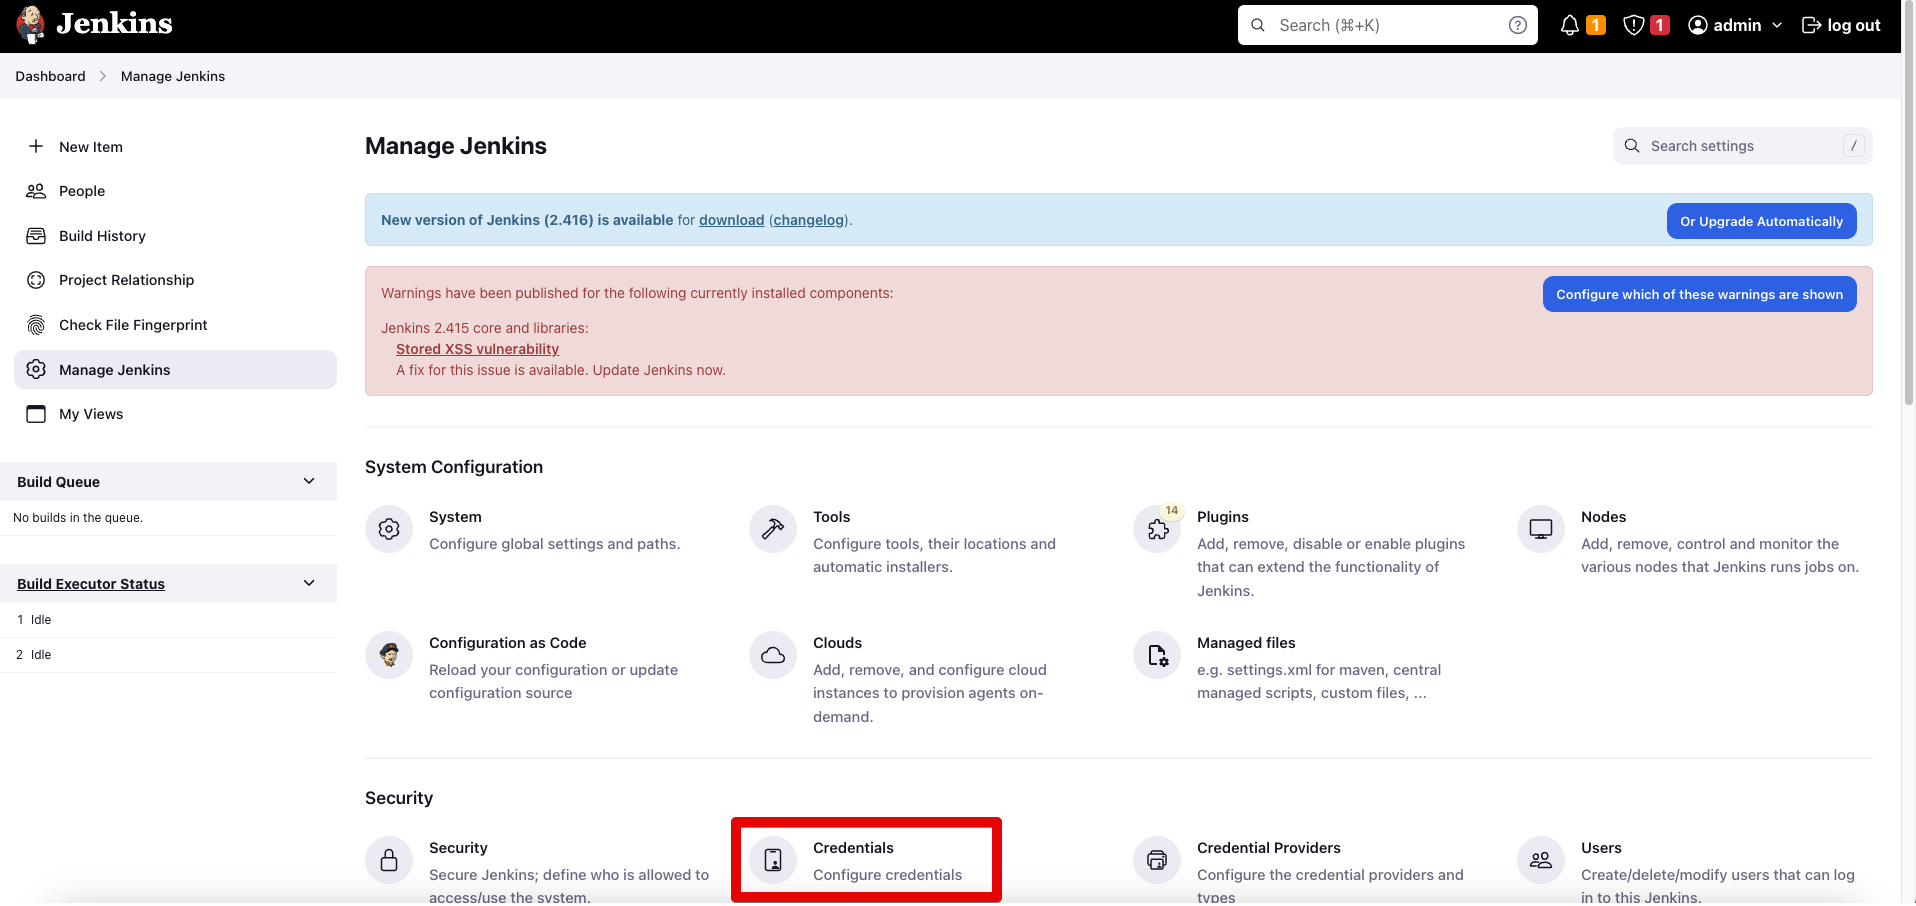Collapse the Build Queue panel
The width and height of the screenshot is (1916, 906).
point(309,481)
